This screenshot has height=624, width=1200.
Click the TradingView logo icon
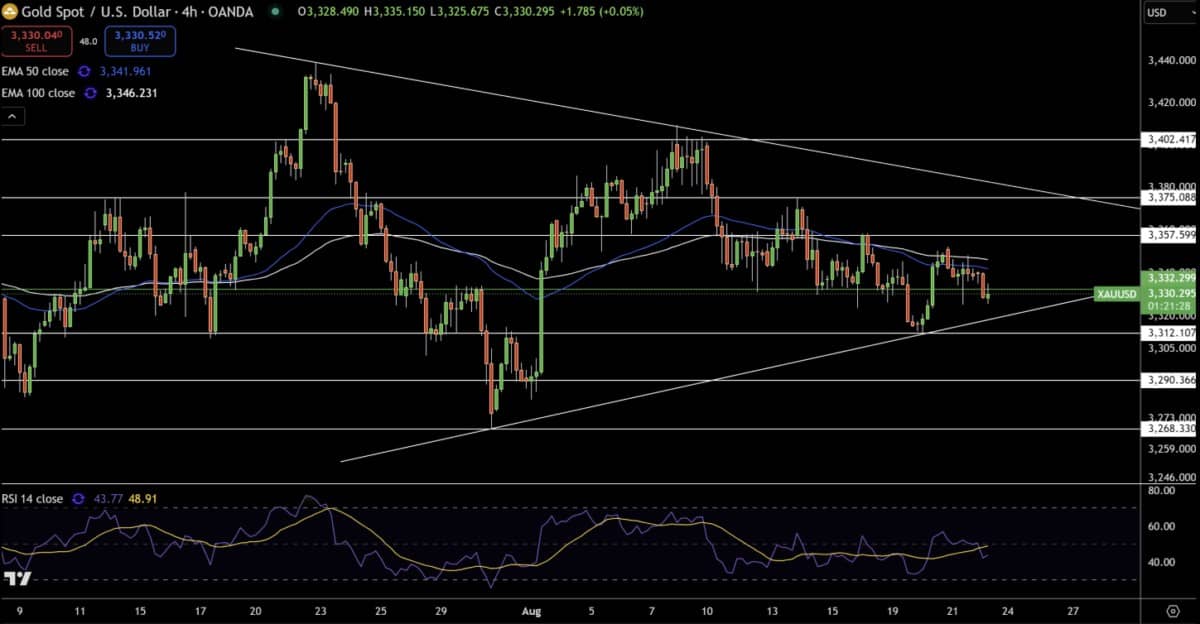point(17,579)
